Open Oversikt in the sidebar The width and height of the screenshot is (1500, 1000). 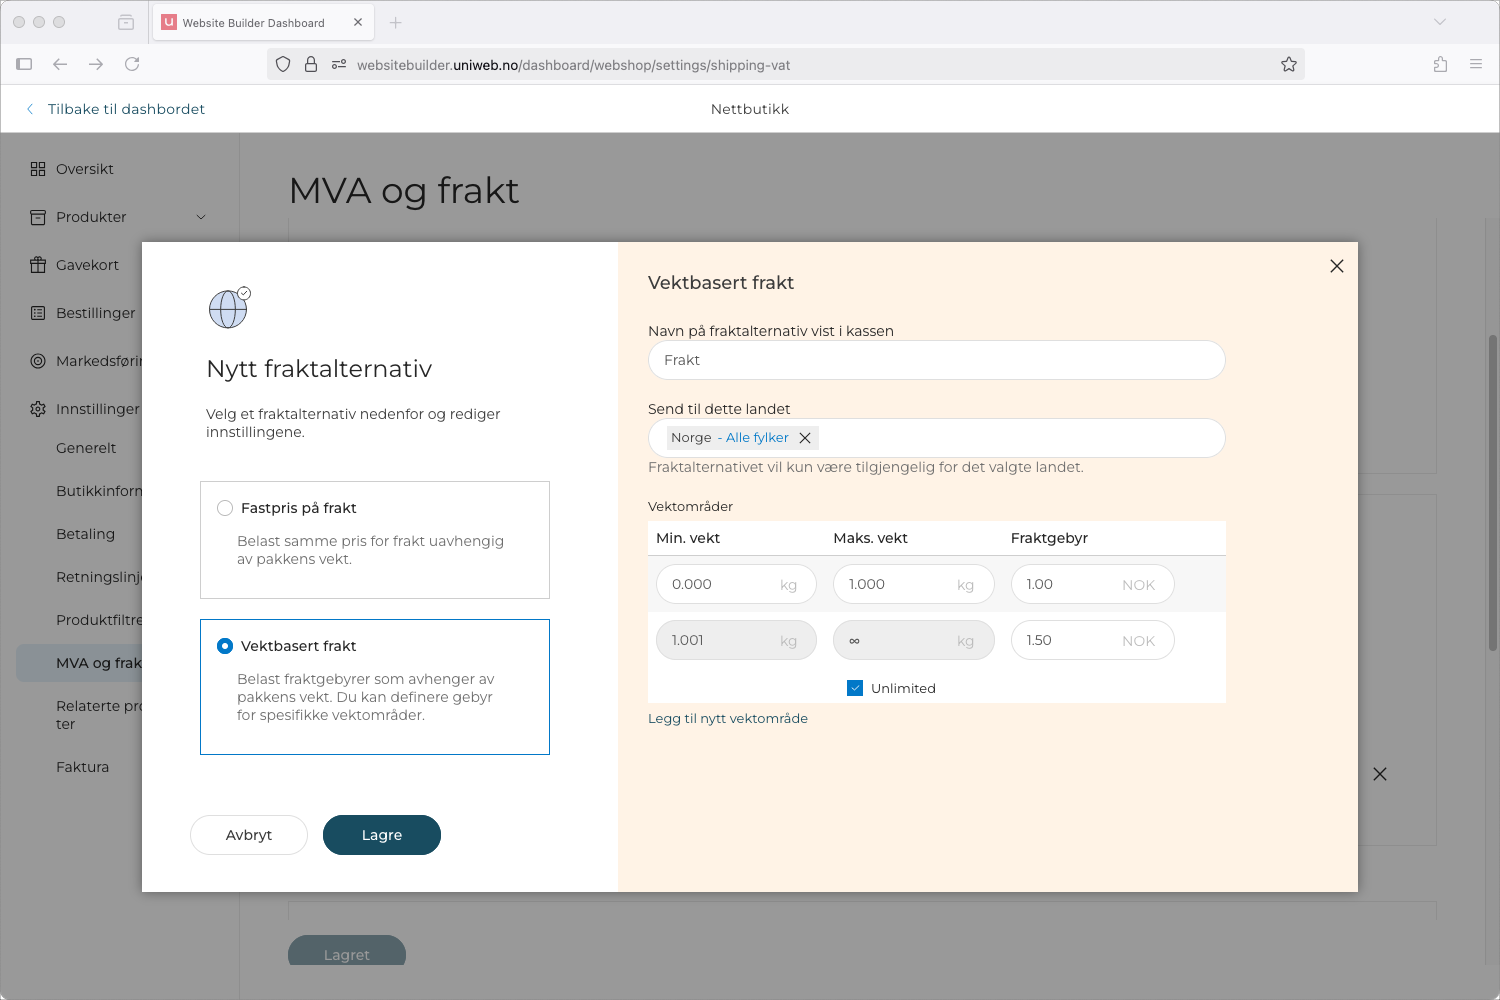point(85,169)
